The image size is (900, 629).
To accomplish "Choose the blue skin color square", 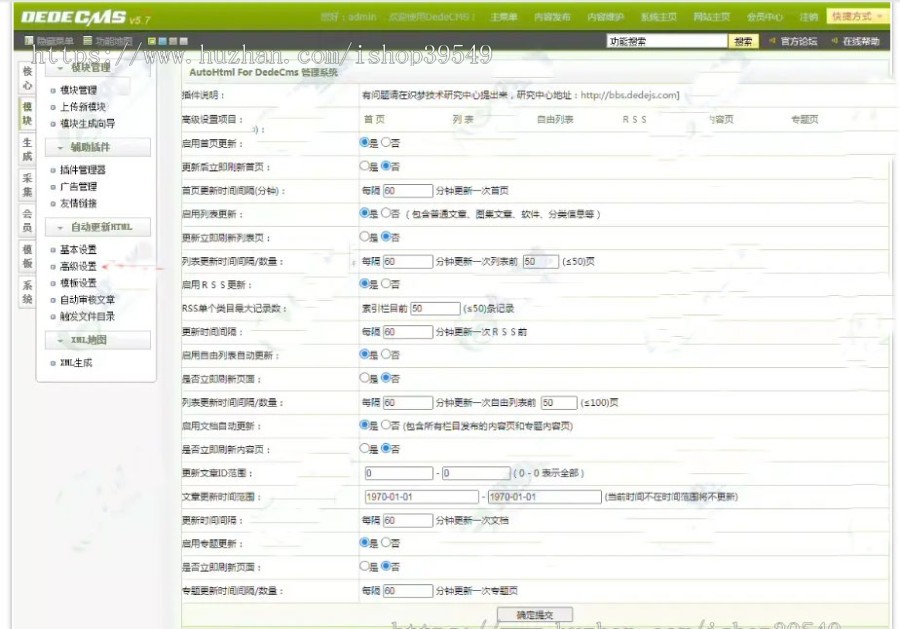I will click(162, 41).
